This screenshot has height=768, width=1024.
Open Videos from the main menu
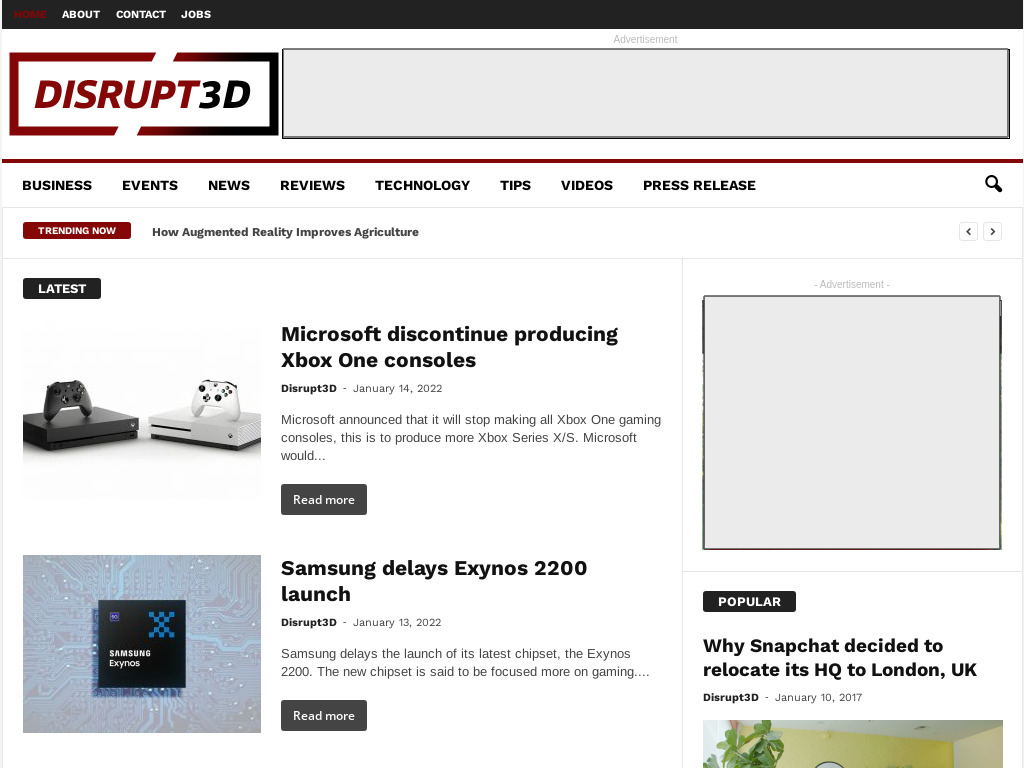click(x=586, y=185)
